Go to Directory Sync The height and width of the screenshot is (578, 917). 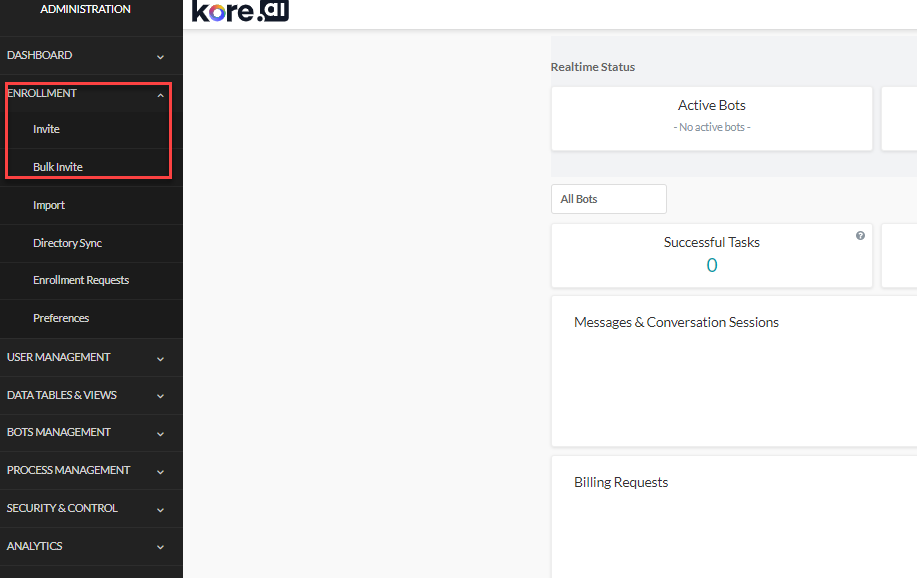click(x=67, y=243)
